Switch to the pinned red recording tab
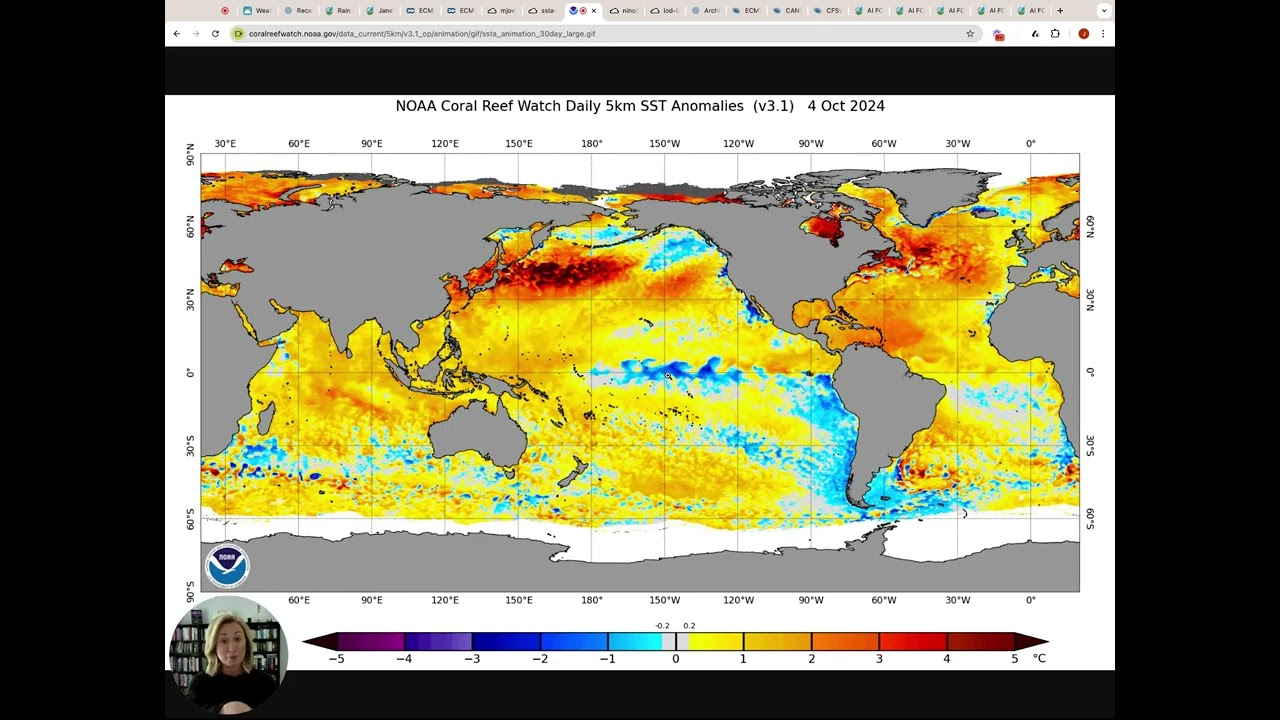The width and height of the screenshot is (1280, 720). coord(225,11)
